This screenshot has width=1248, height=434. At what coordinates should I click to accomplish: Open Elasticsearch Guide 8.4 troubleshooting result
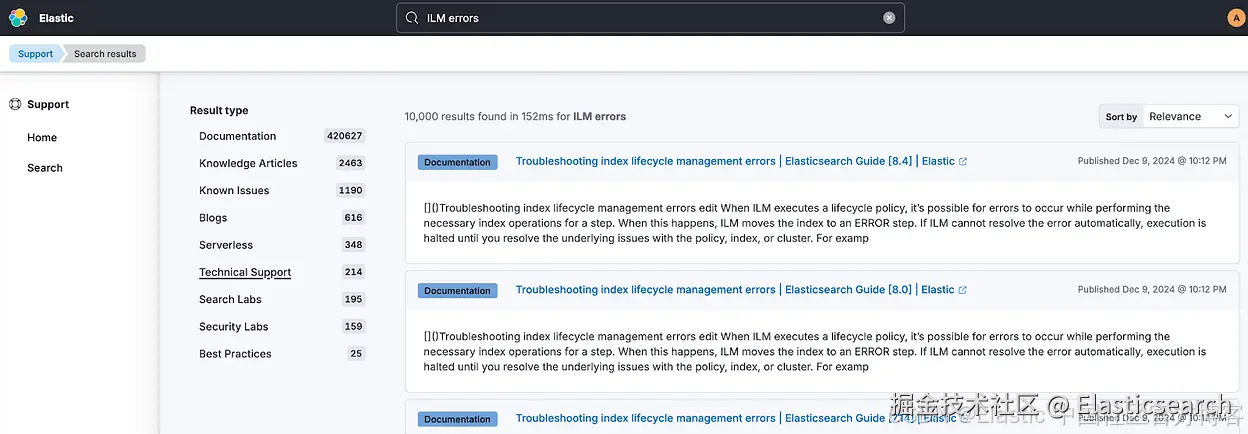pyautogui.click(x=735, y=161)
